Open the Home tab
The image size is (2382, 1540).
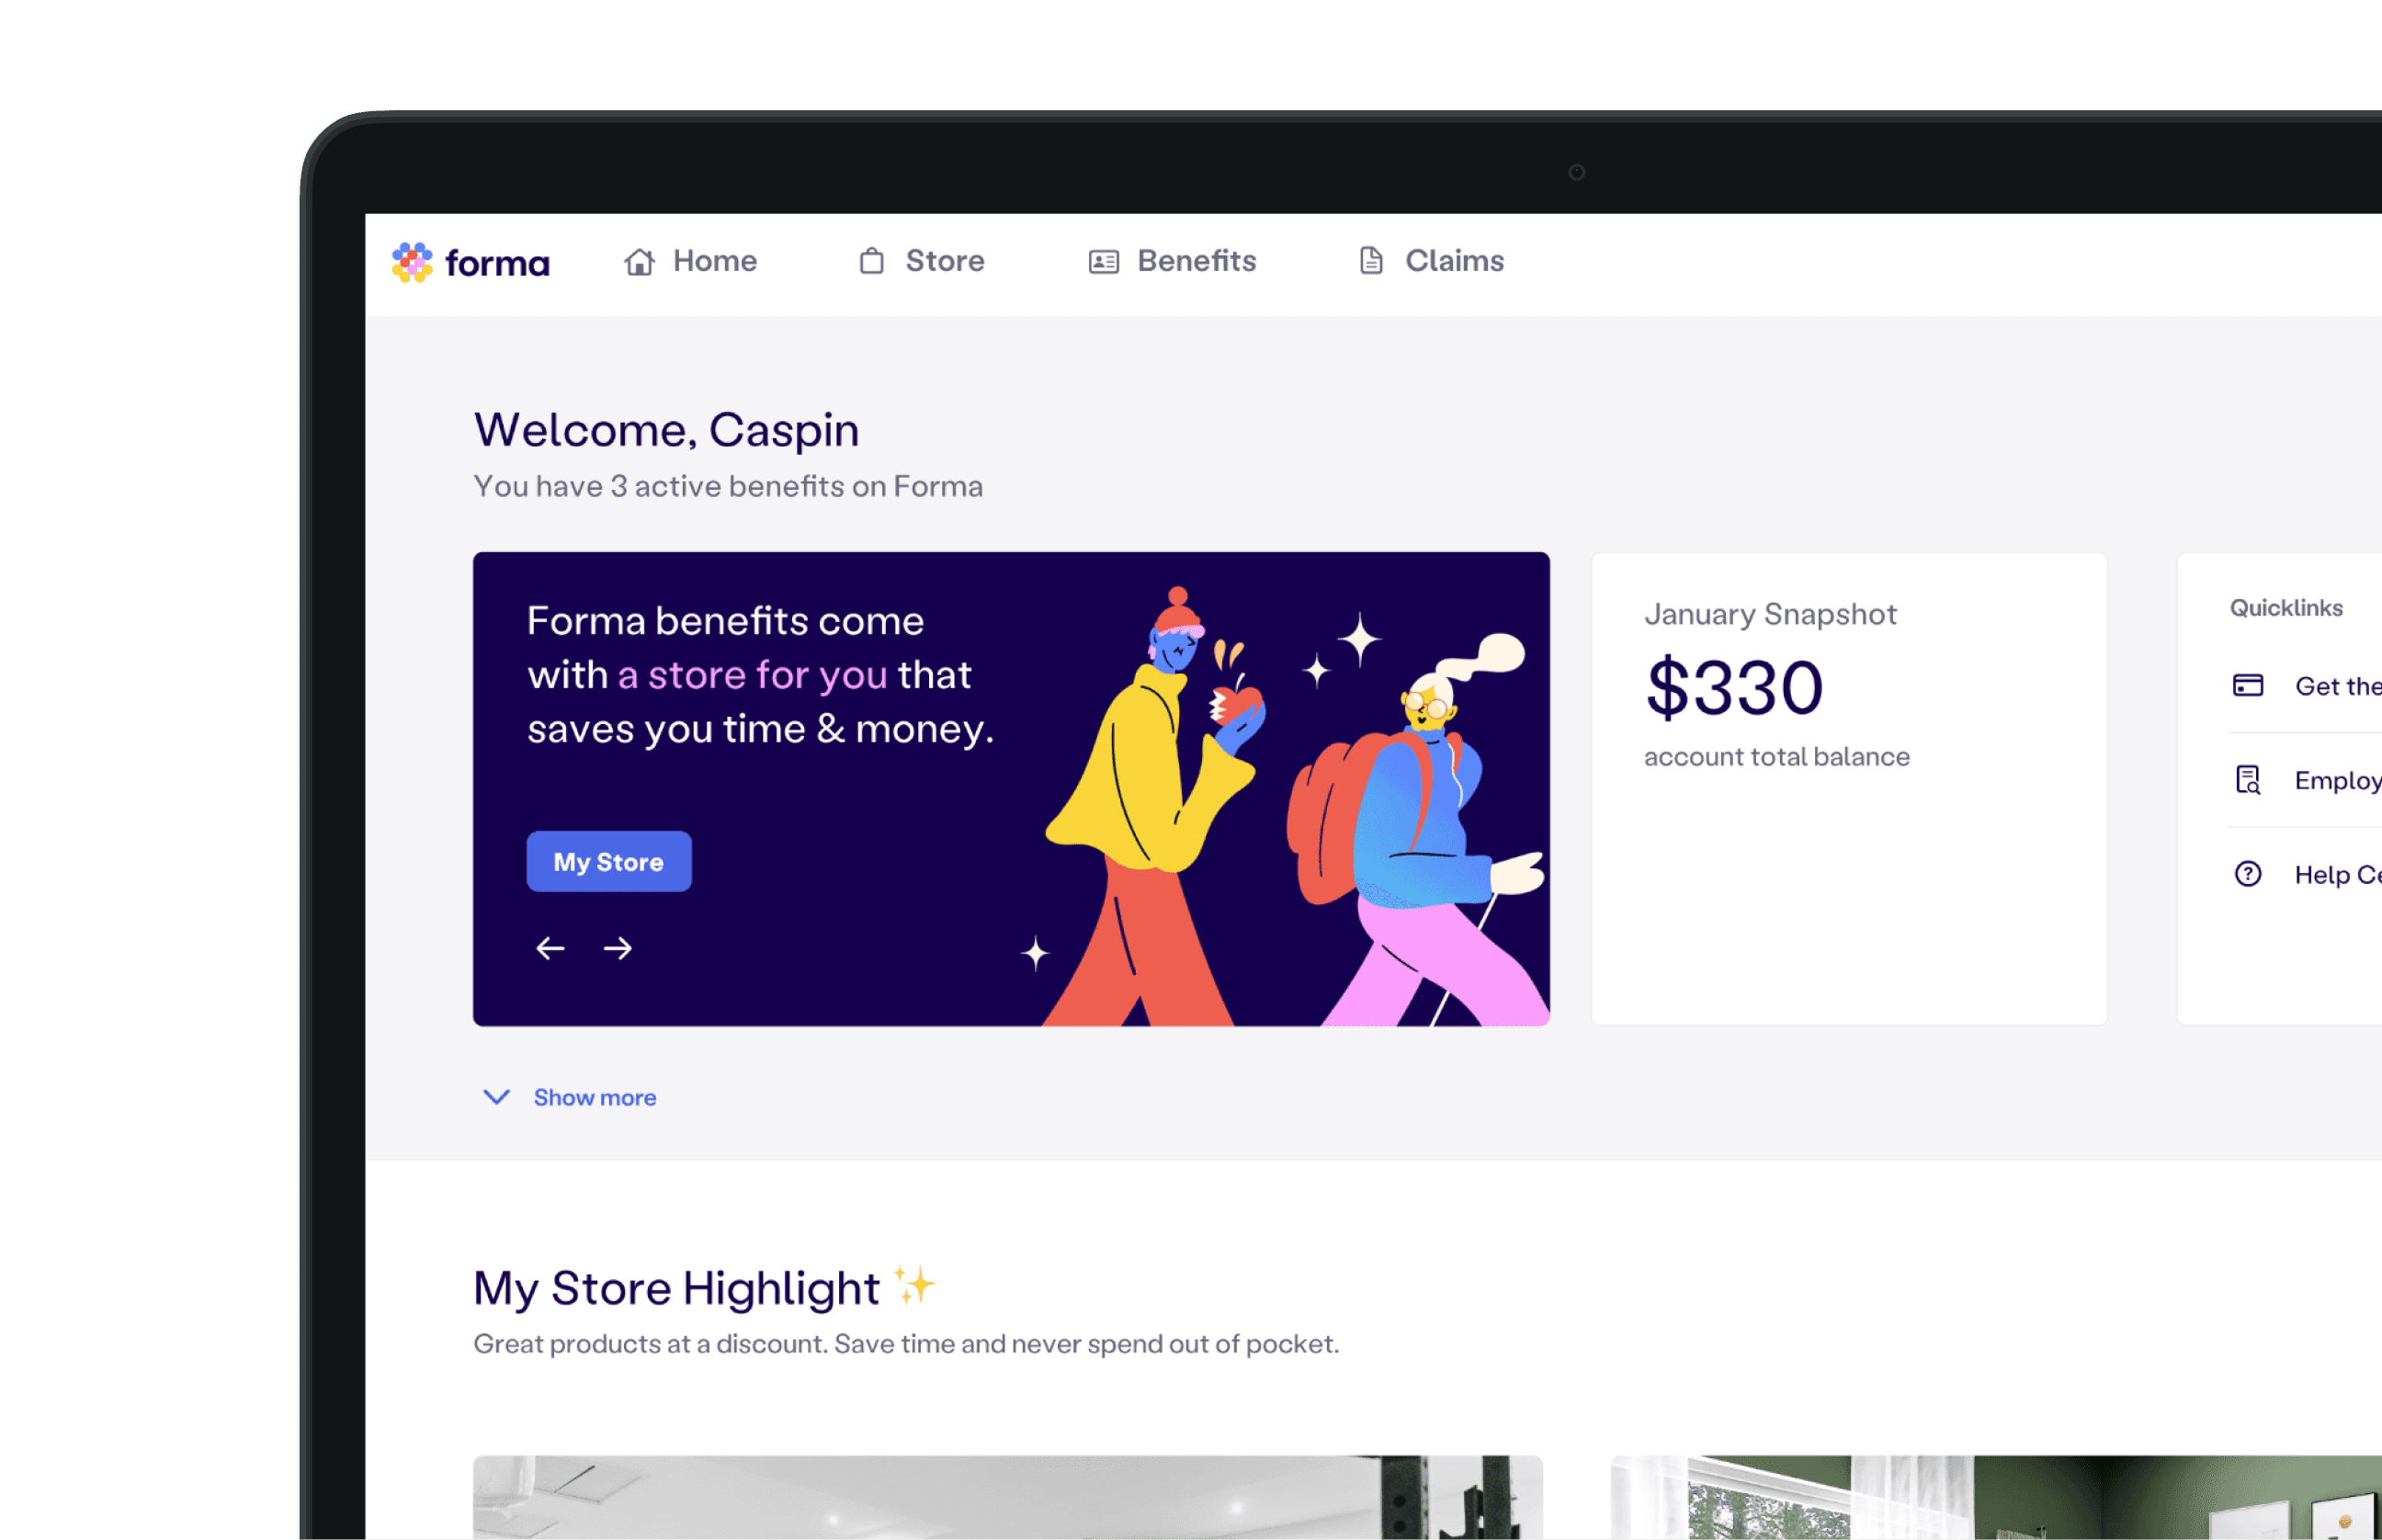pyautogui.click(x=690, y=261)
